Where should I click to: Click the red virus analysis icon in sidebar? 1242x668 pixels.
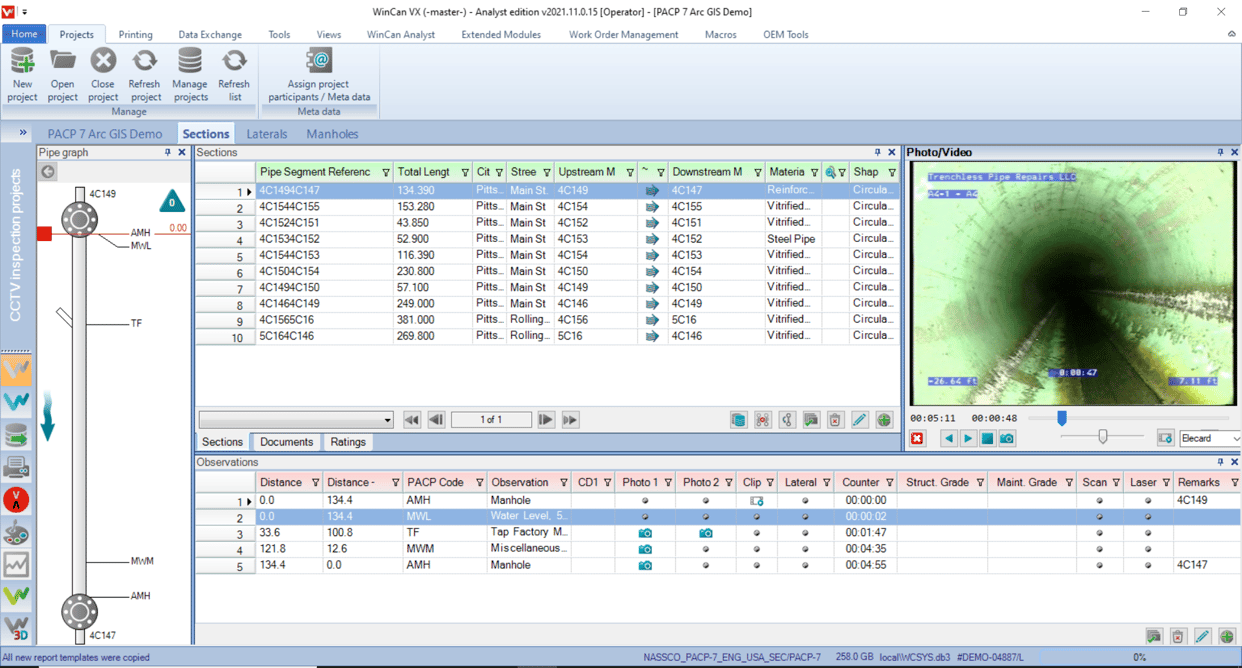(16, 500)
